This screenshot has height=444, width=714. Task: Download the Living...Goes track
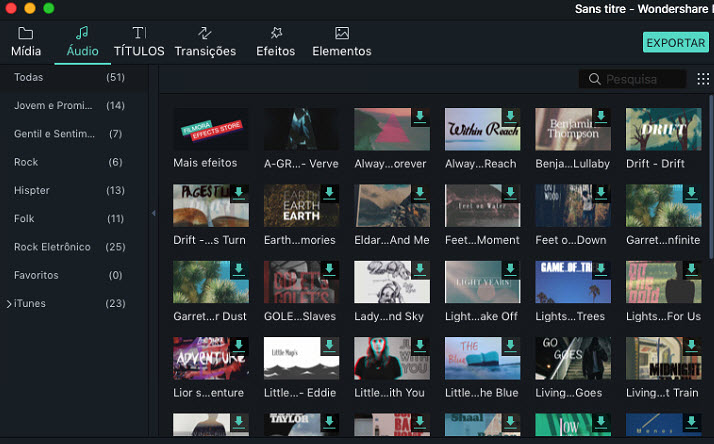point(601,346)
